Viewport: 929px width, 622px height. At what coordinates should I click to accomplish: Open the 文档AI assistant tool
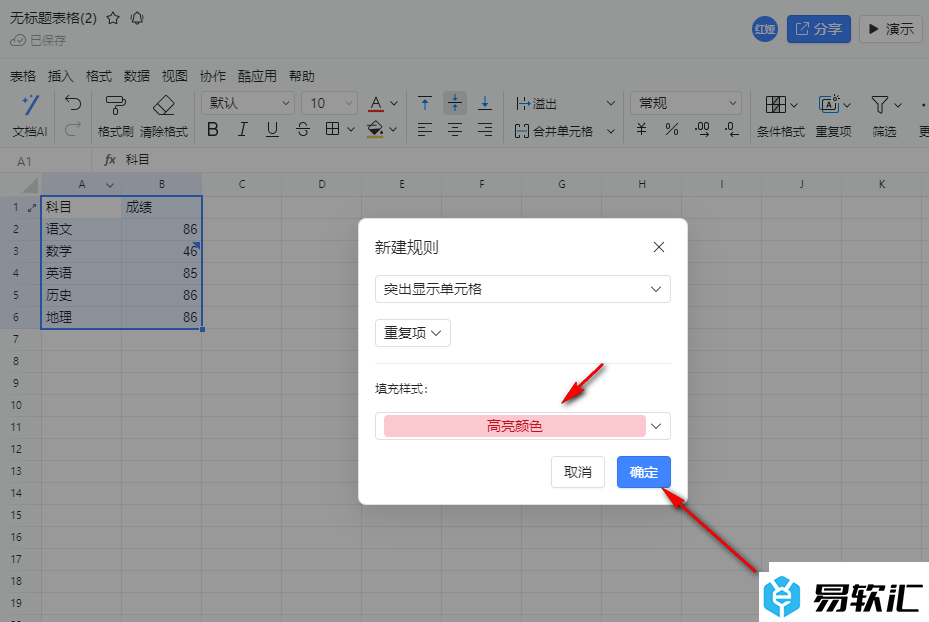(30, 116)
